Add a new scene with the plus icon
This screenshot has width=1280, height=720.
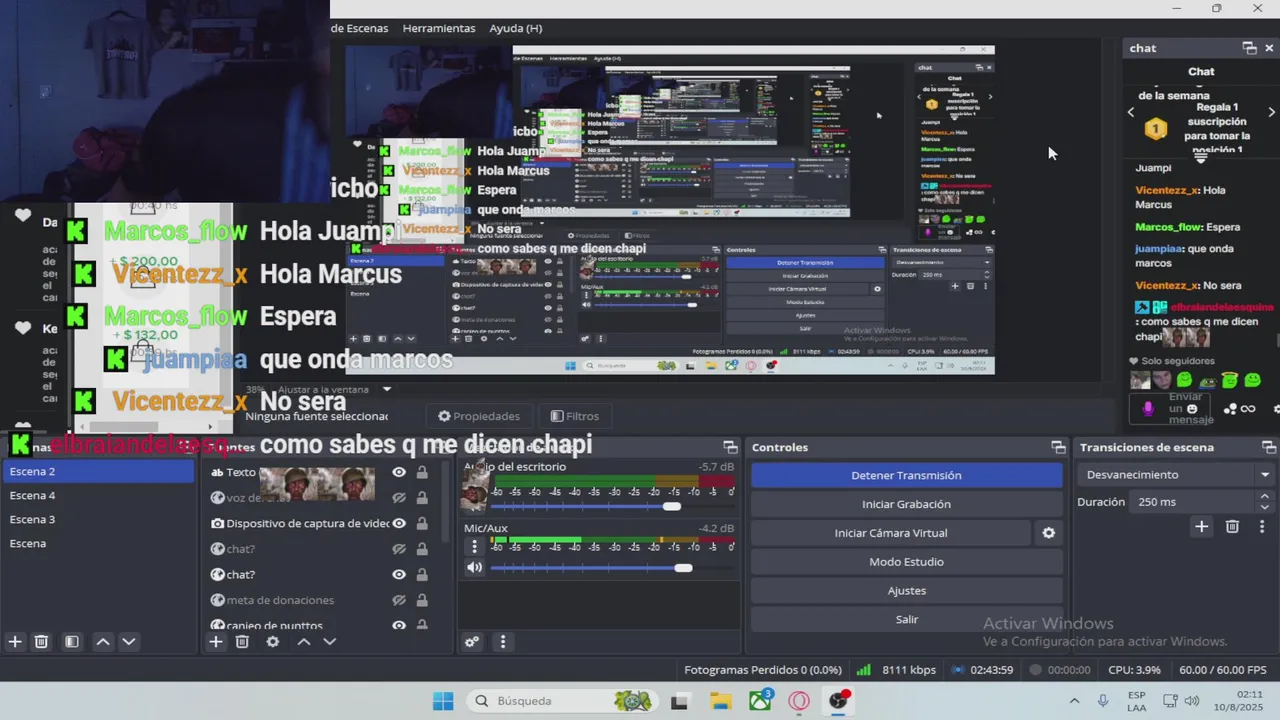(15, 642)
